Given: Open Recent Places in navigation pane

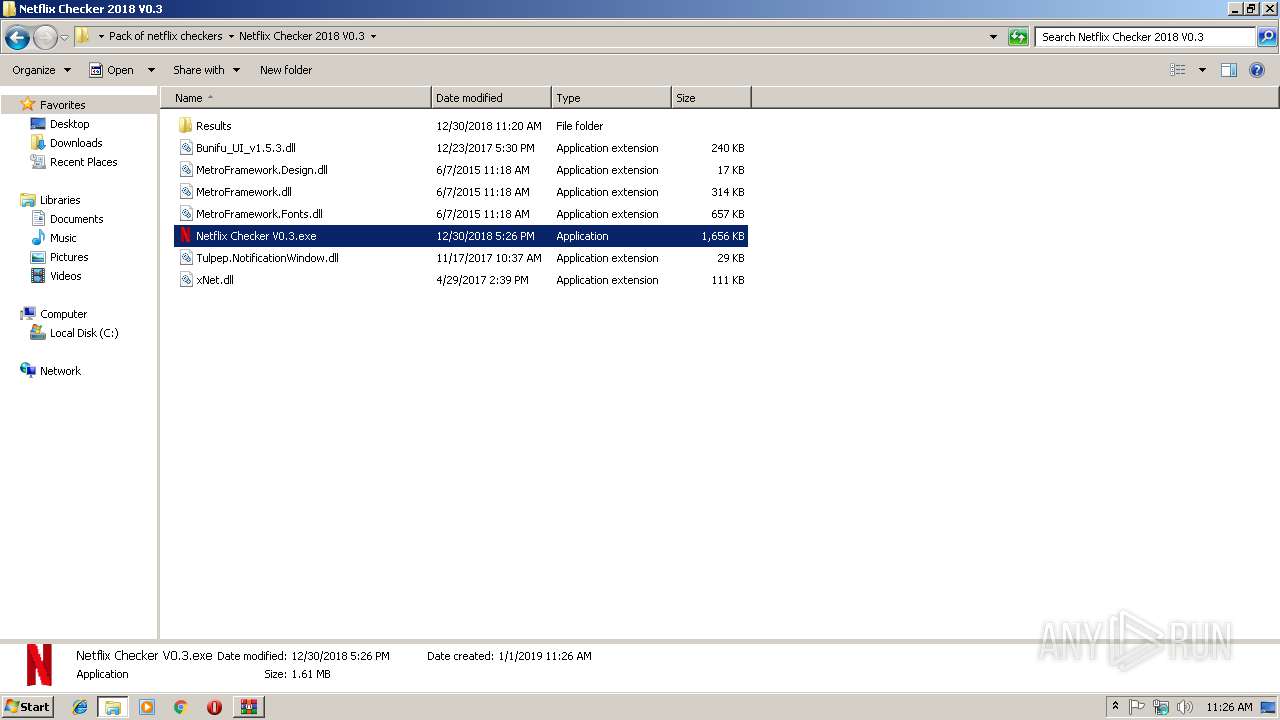Looking at the screenshot, I should coord(83,162).
